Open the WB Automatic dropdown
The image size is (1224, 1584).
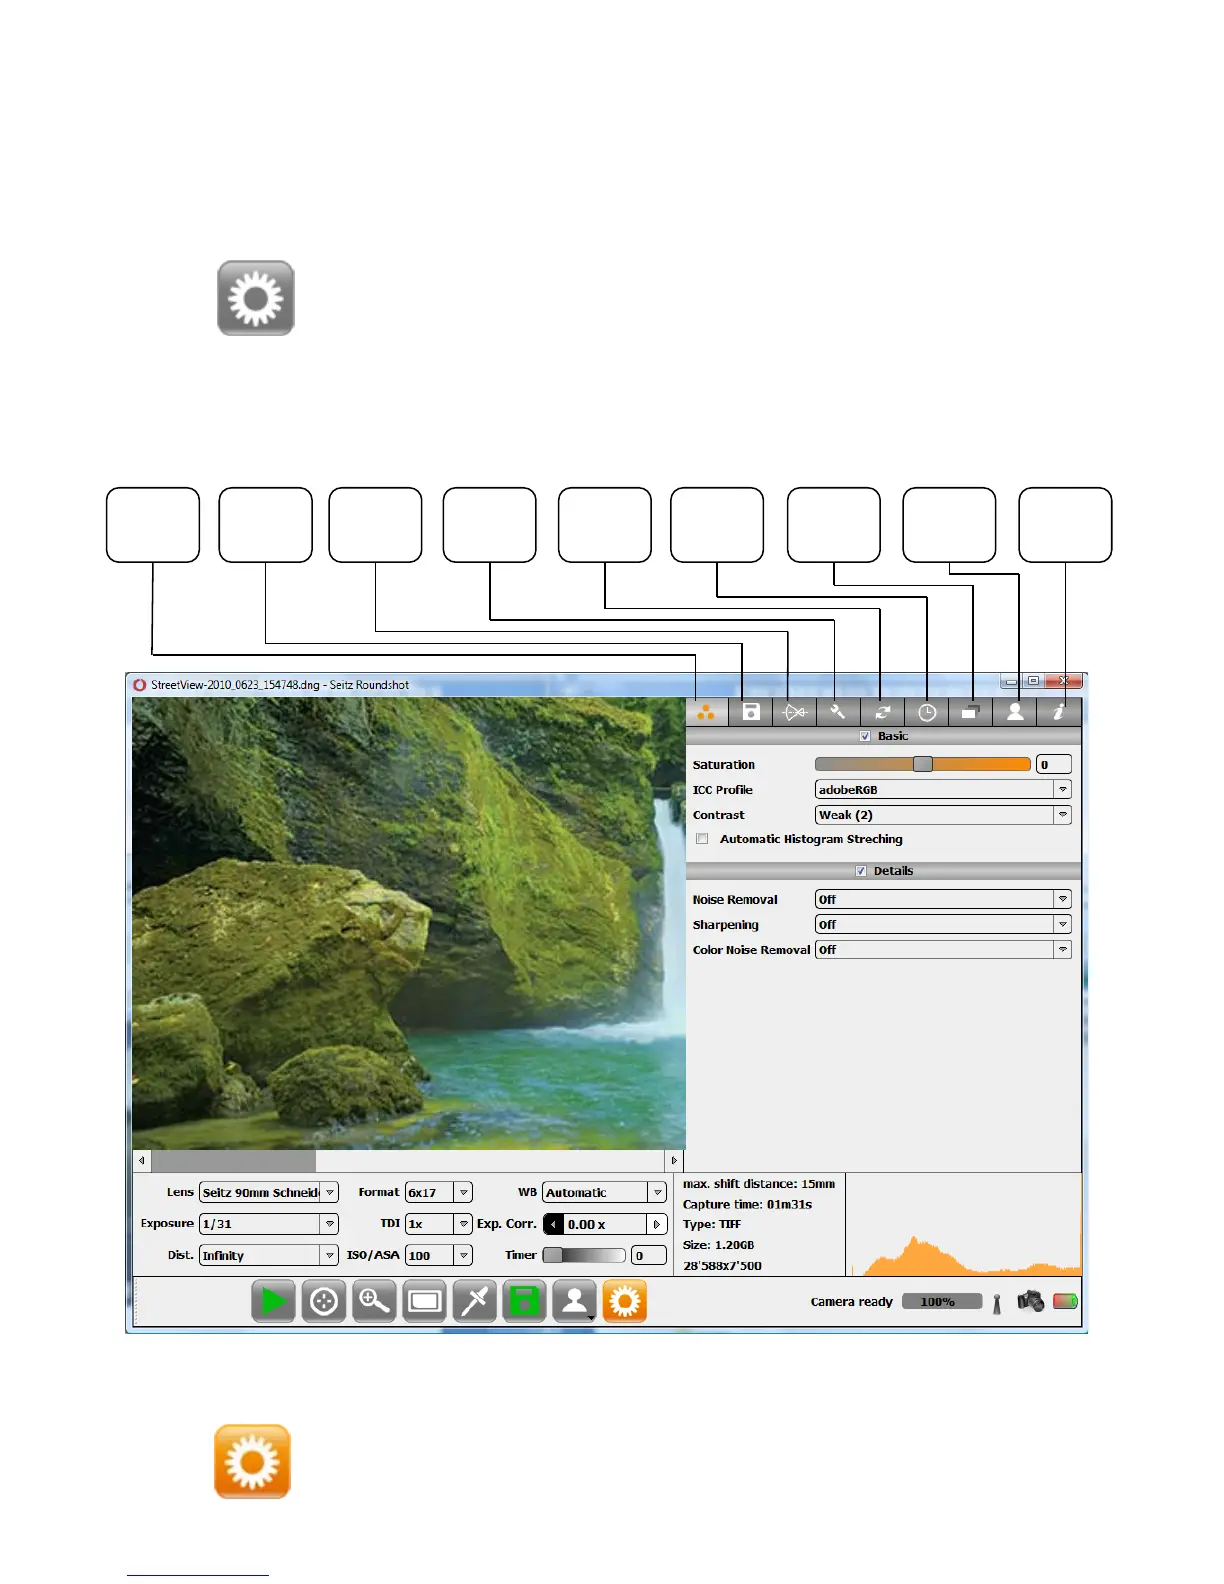pos(604,1192)
